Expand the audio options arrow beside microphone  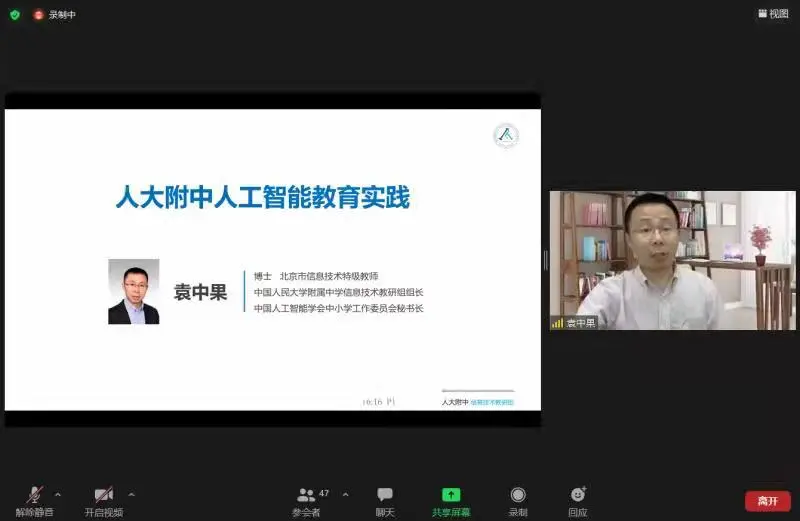pos(57,494)
